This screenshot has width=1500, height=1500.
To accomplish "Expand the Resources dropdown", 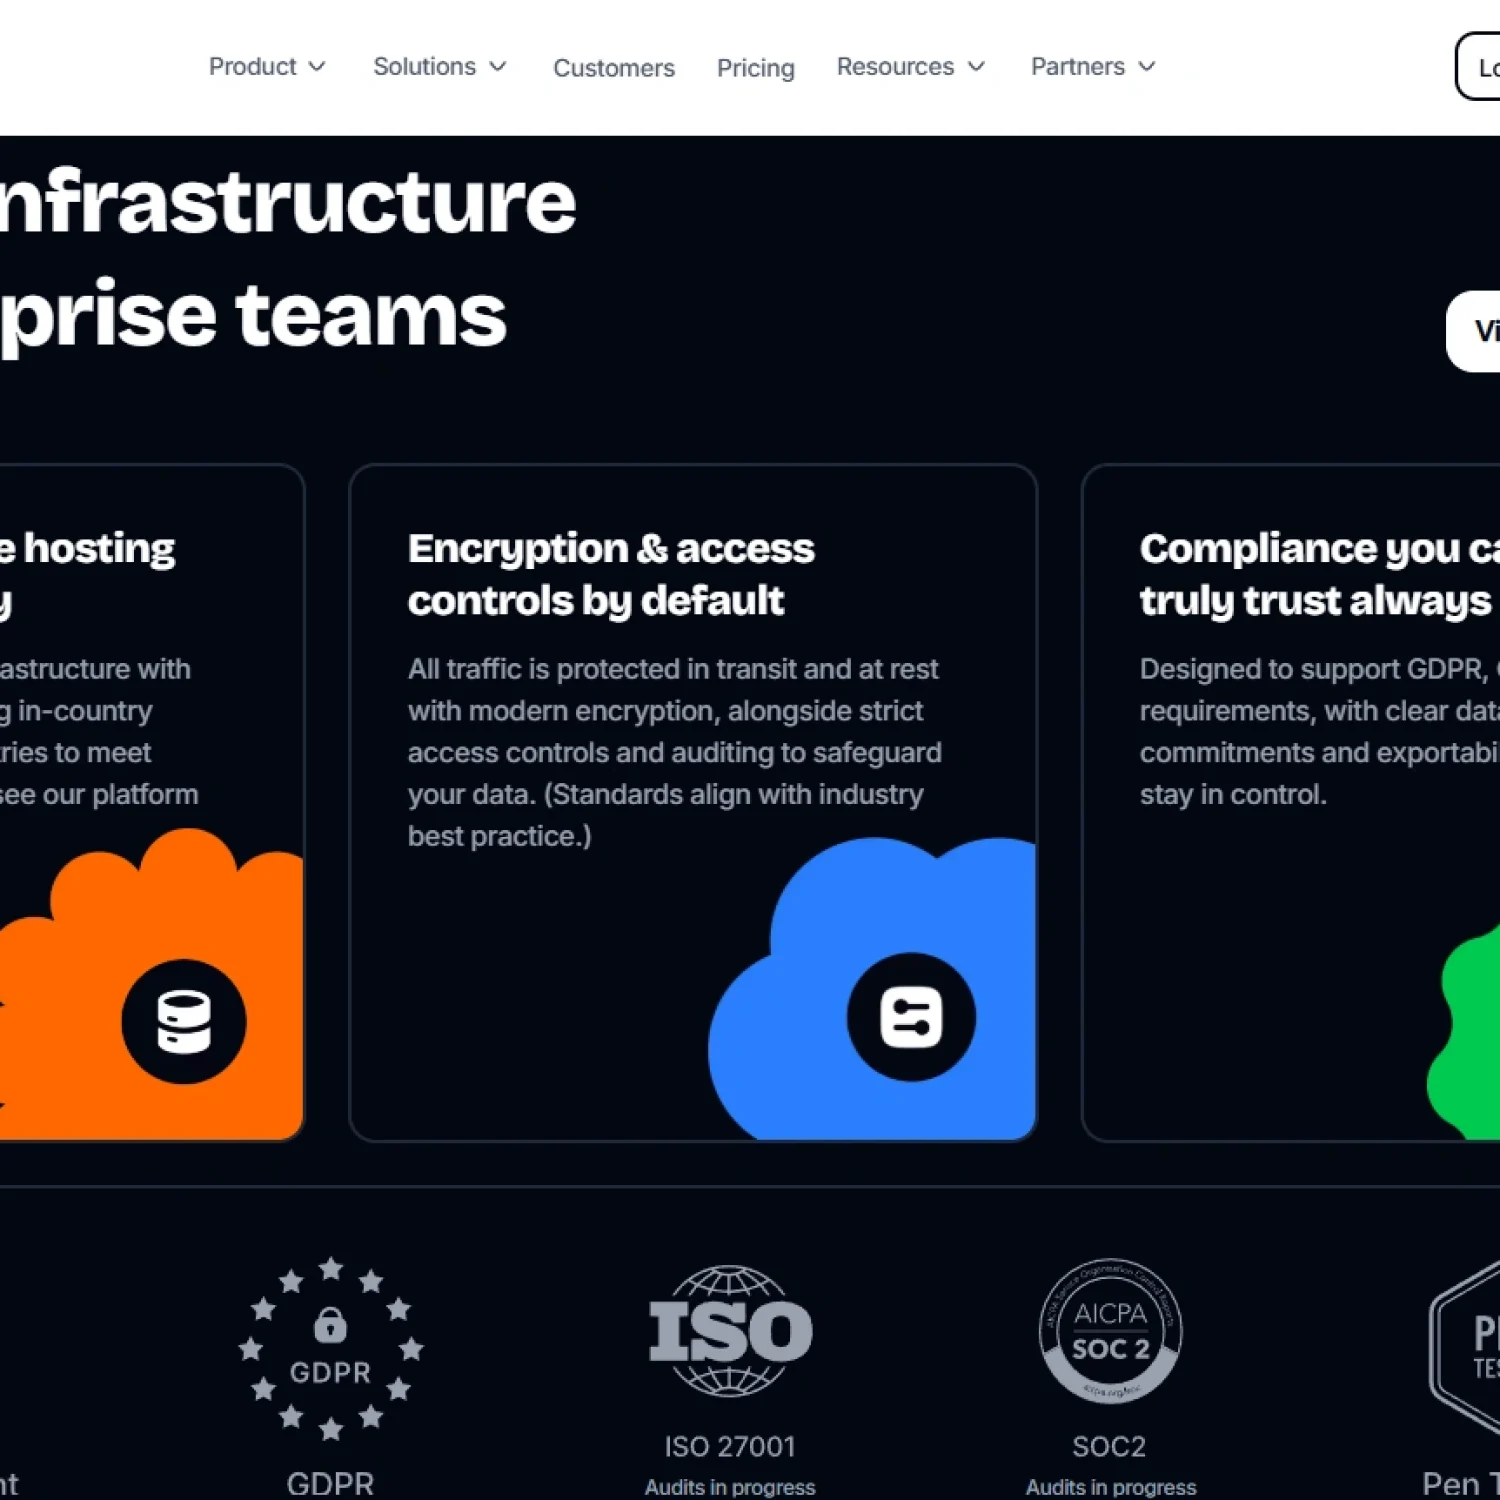I will click(x=911, y=67).
